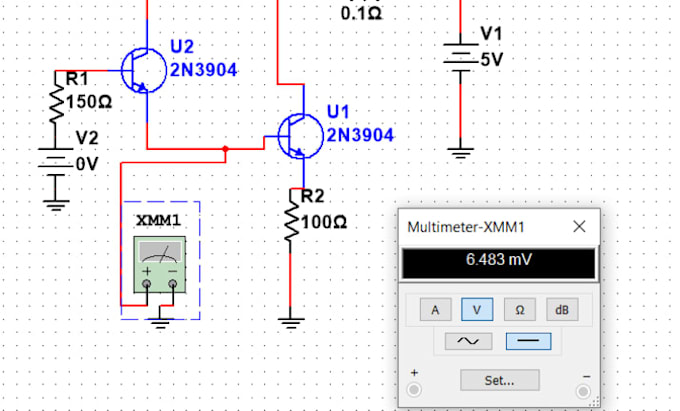Screen dimensions: 680x411
Task: Switch multimeter to ammeter mode A
Action: click(435, 310)
